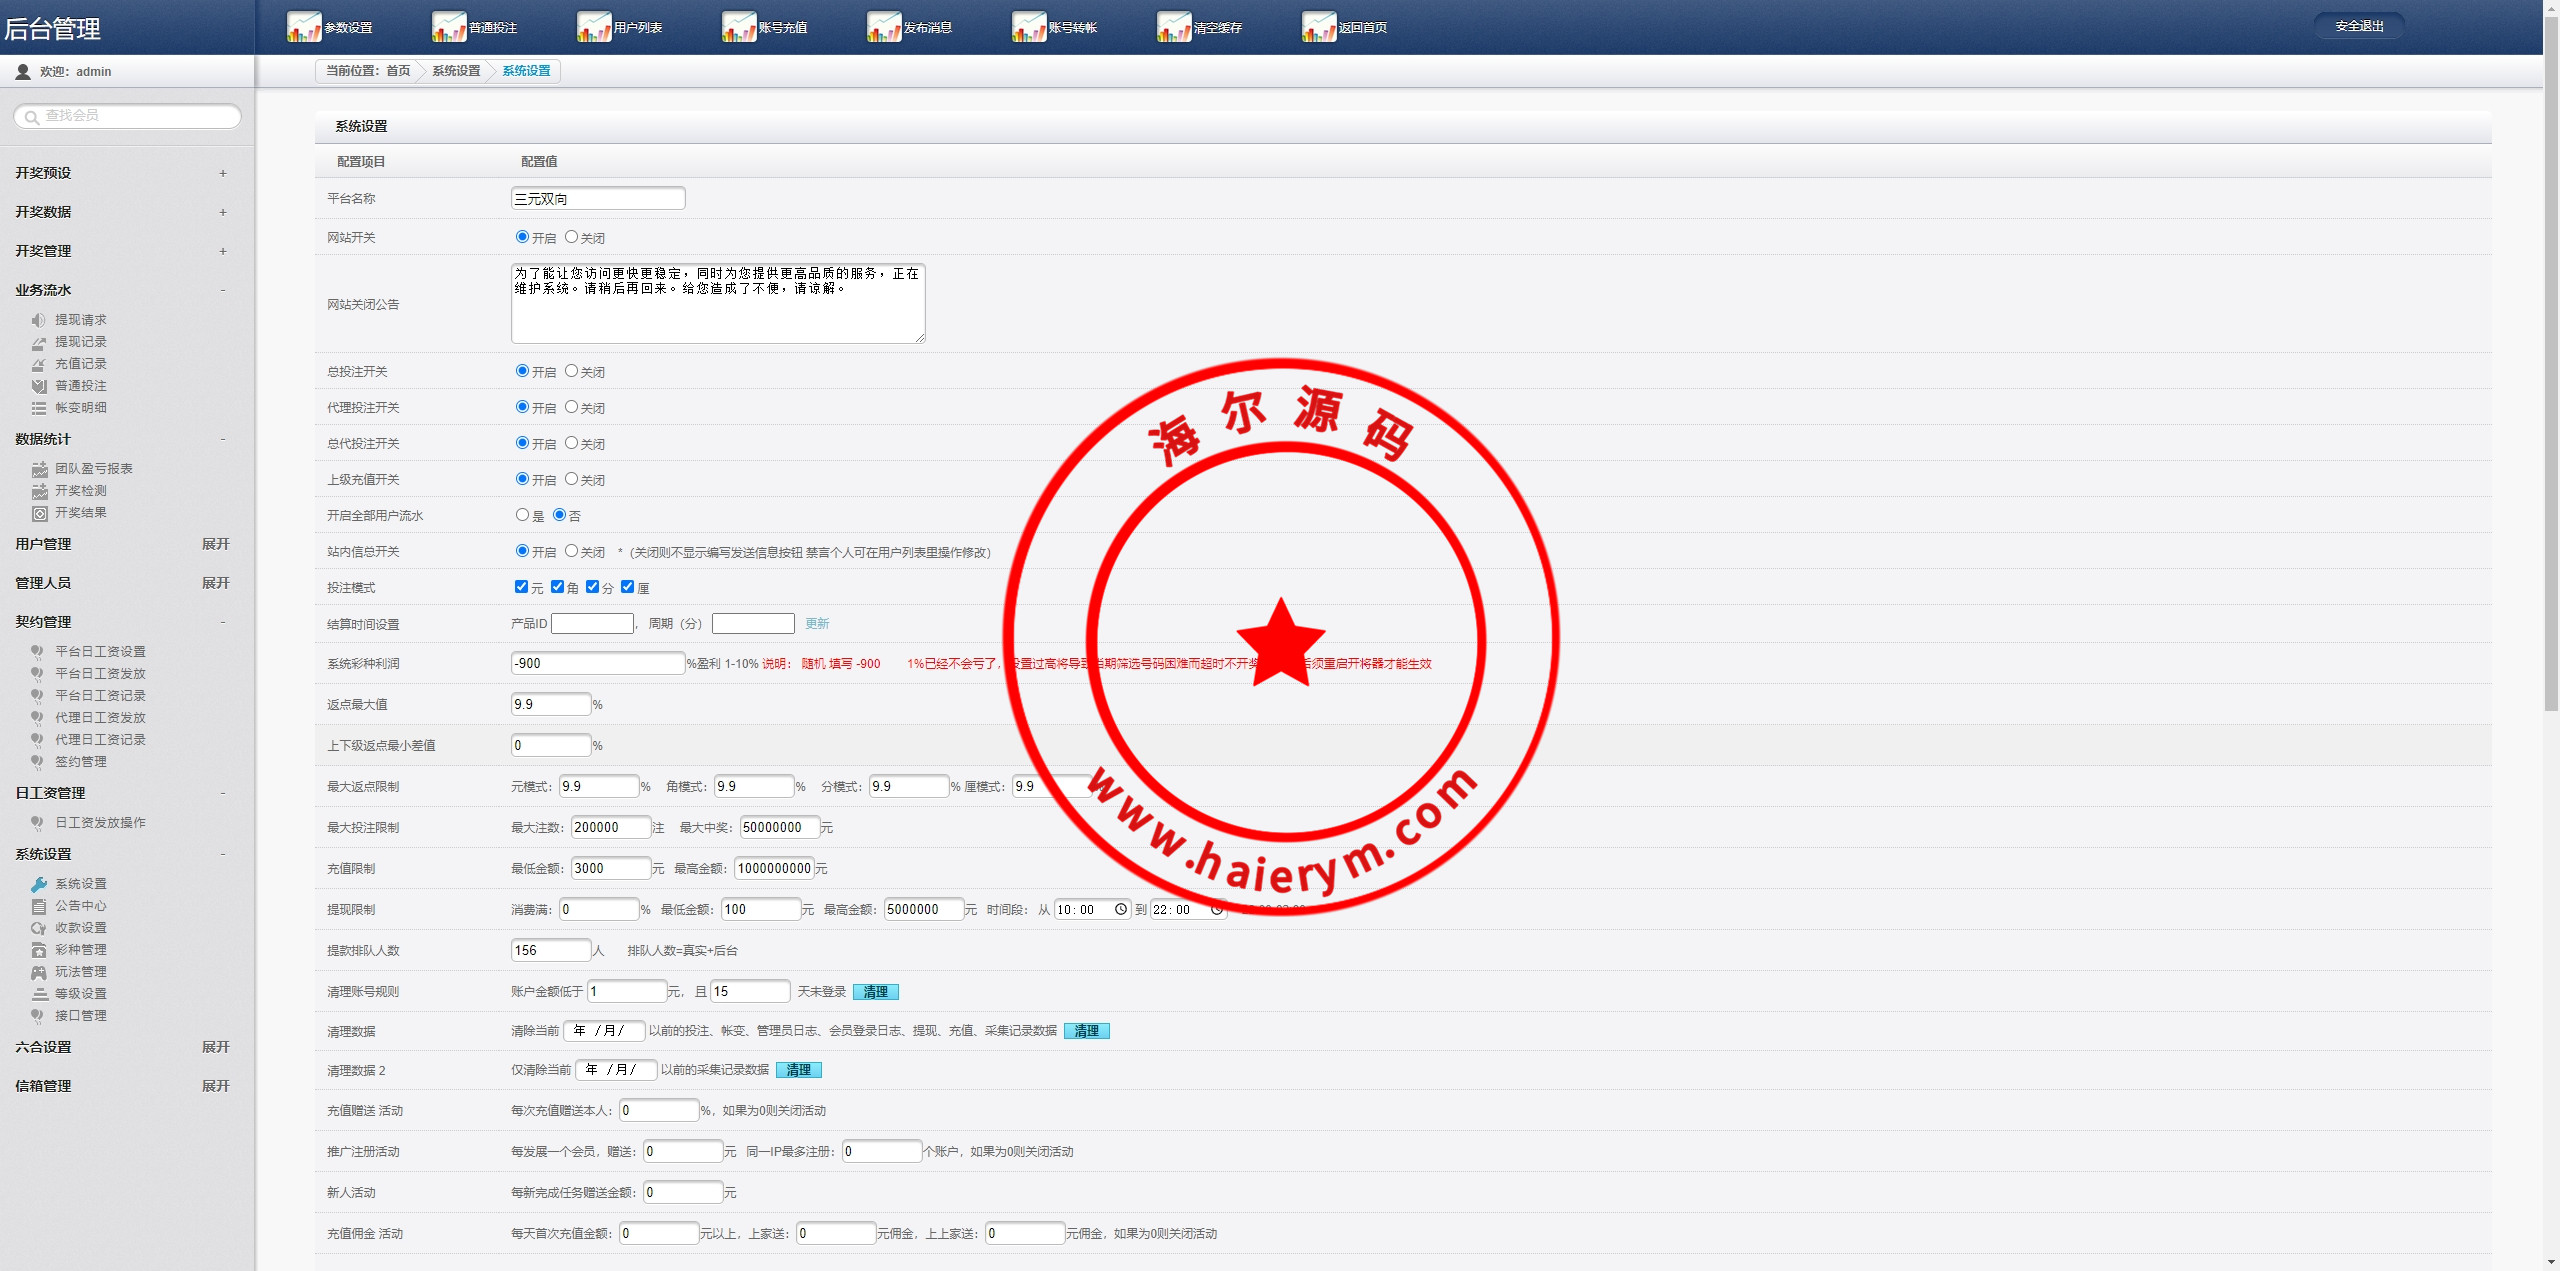Click the 账号充值 chart icon
The image size is (2560, 1271).
point(739,27)
